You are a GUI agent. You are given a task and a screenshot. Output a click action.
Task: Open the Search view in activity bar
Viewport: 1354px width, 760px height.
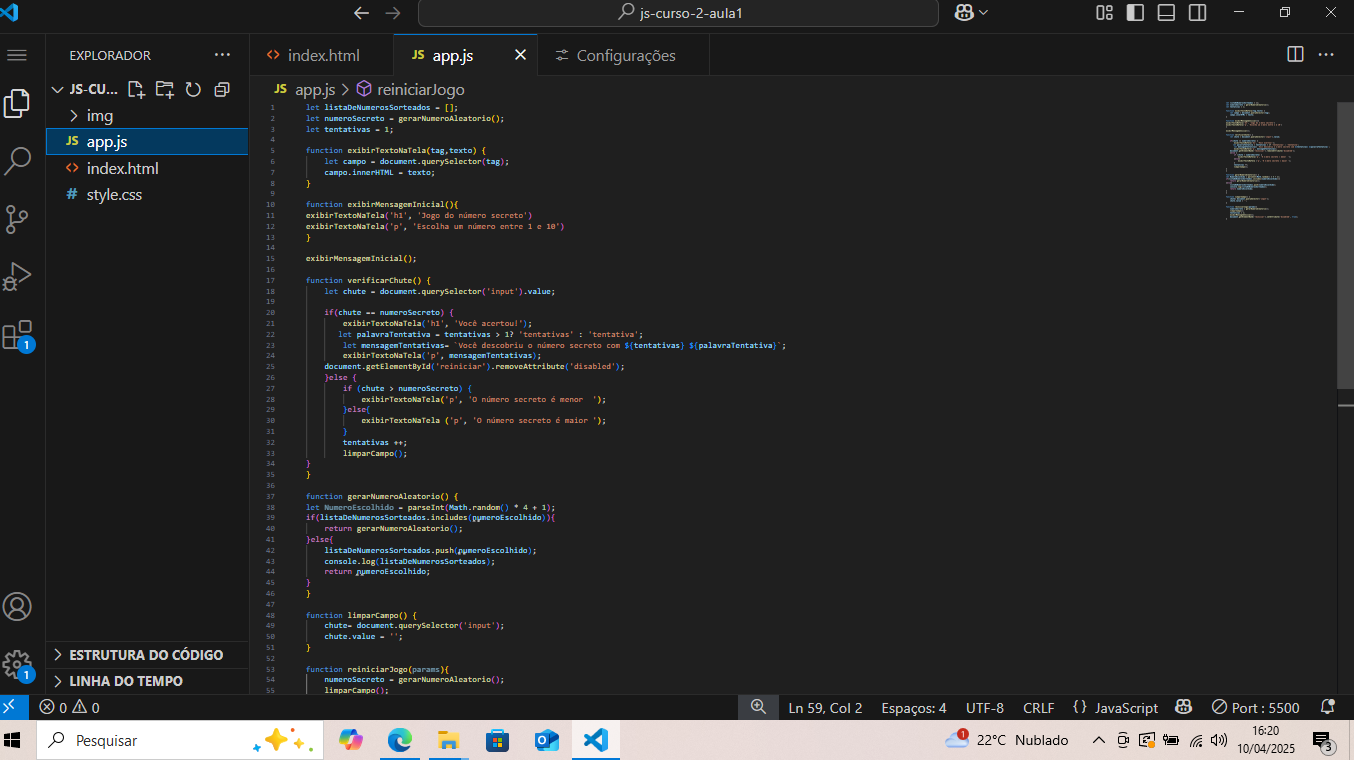pos(18,161)
